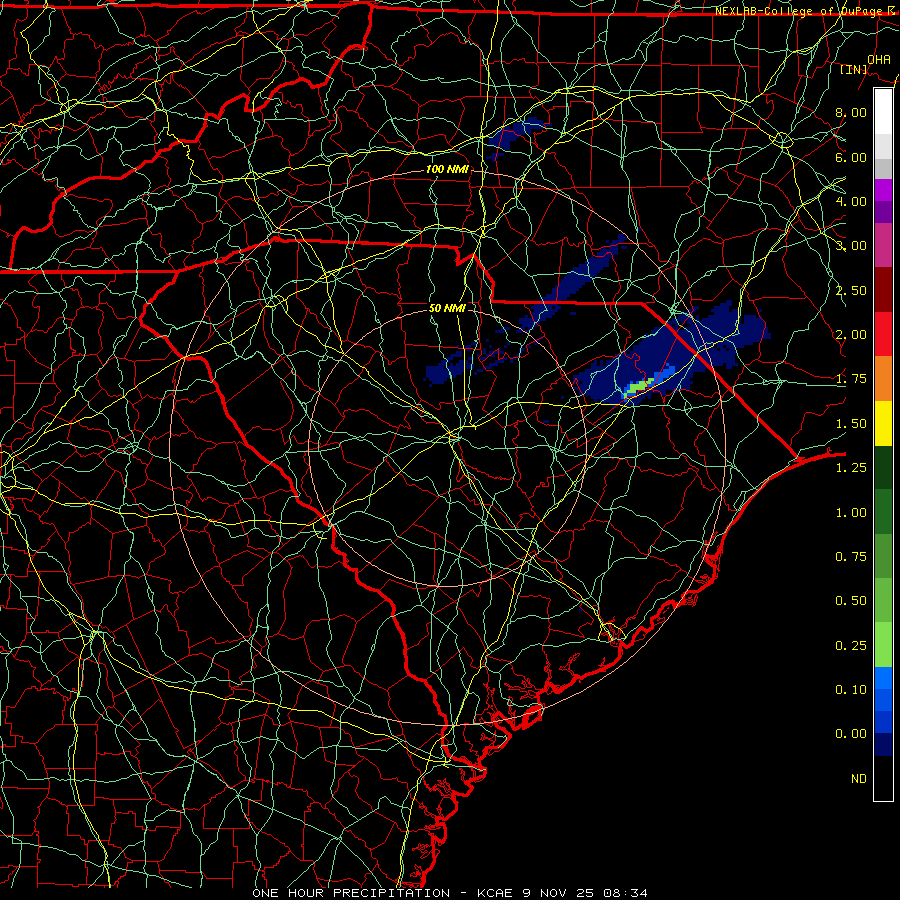
Task: Select the 2.50 scale value
Action: coord(851,290)
